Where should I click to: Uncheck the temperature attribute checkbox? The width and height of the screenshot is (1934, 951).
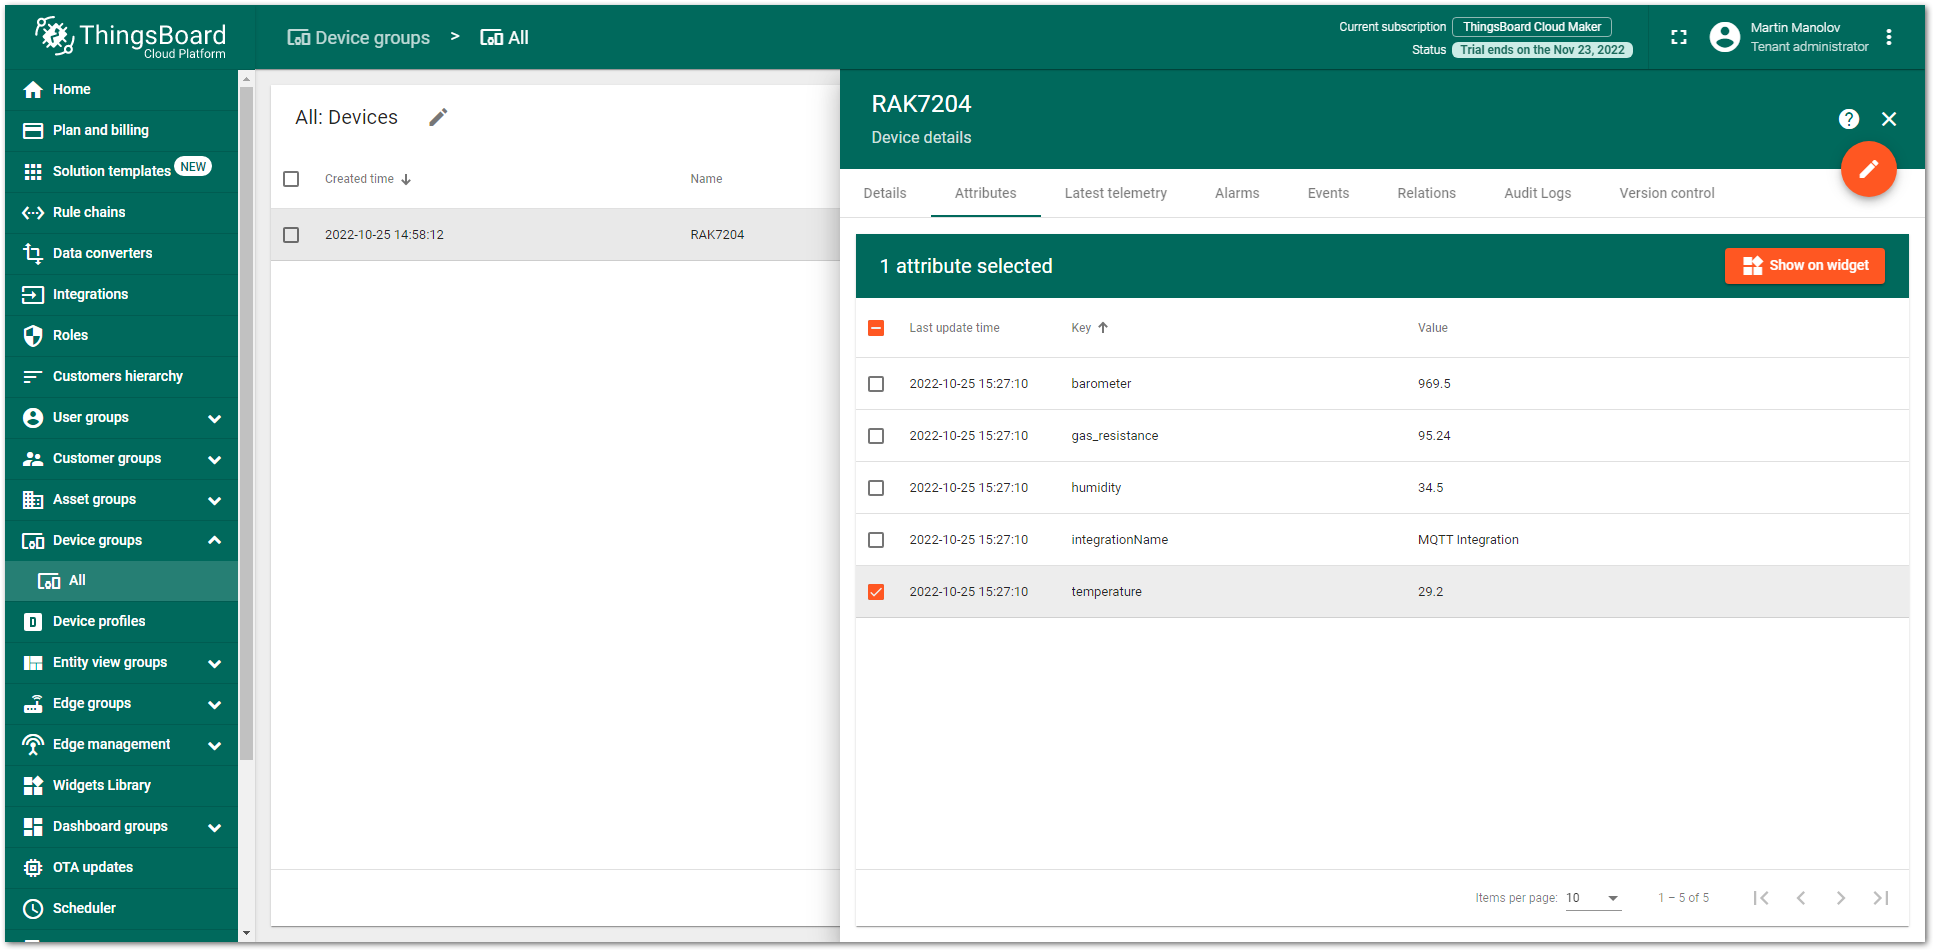click(x=876, y=592)
